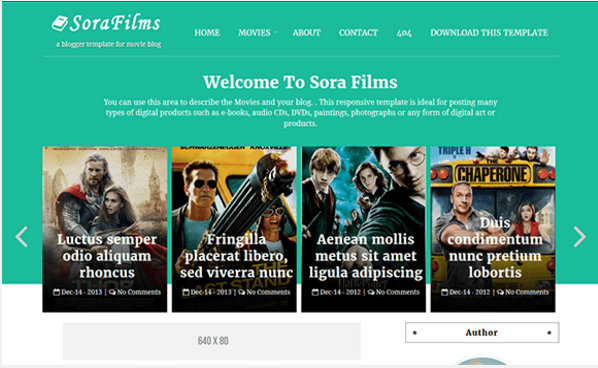Go to the Contact page
The image size is (598, 368).
tap(358, 33)
